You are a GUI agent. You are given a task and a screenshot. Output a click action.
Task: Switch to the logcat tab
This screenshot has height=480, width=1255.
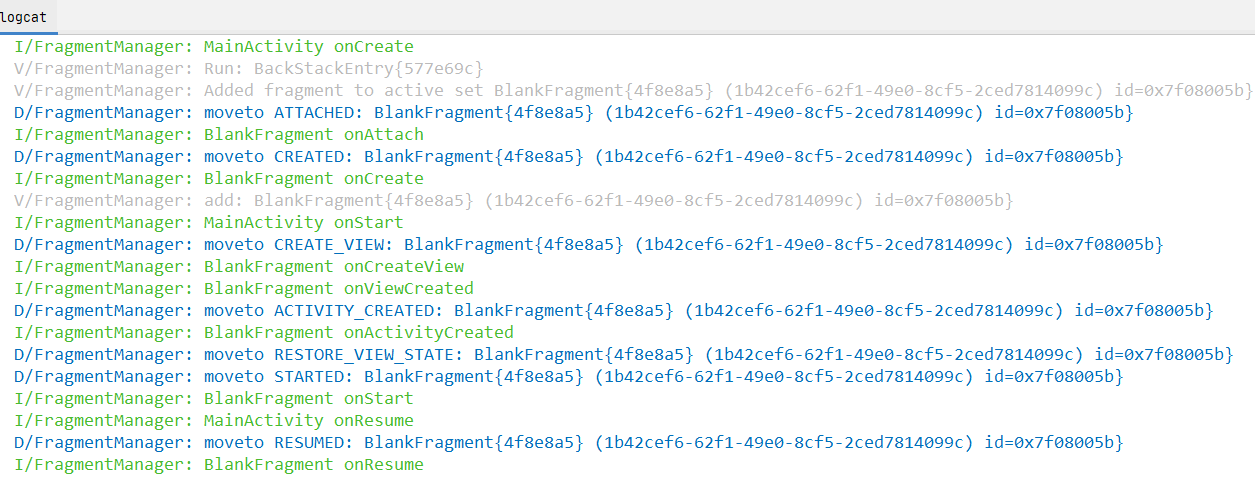pyautogui.click(x=23, y=16)
